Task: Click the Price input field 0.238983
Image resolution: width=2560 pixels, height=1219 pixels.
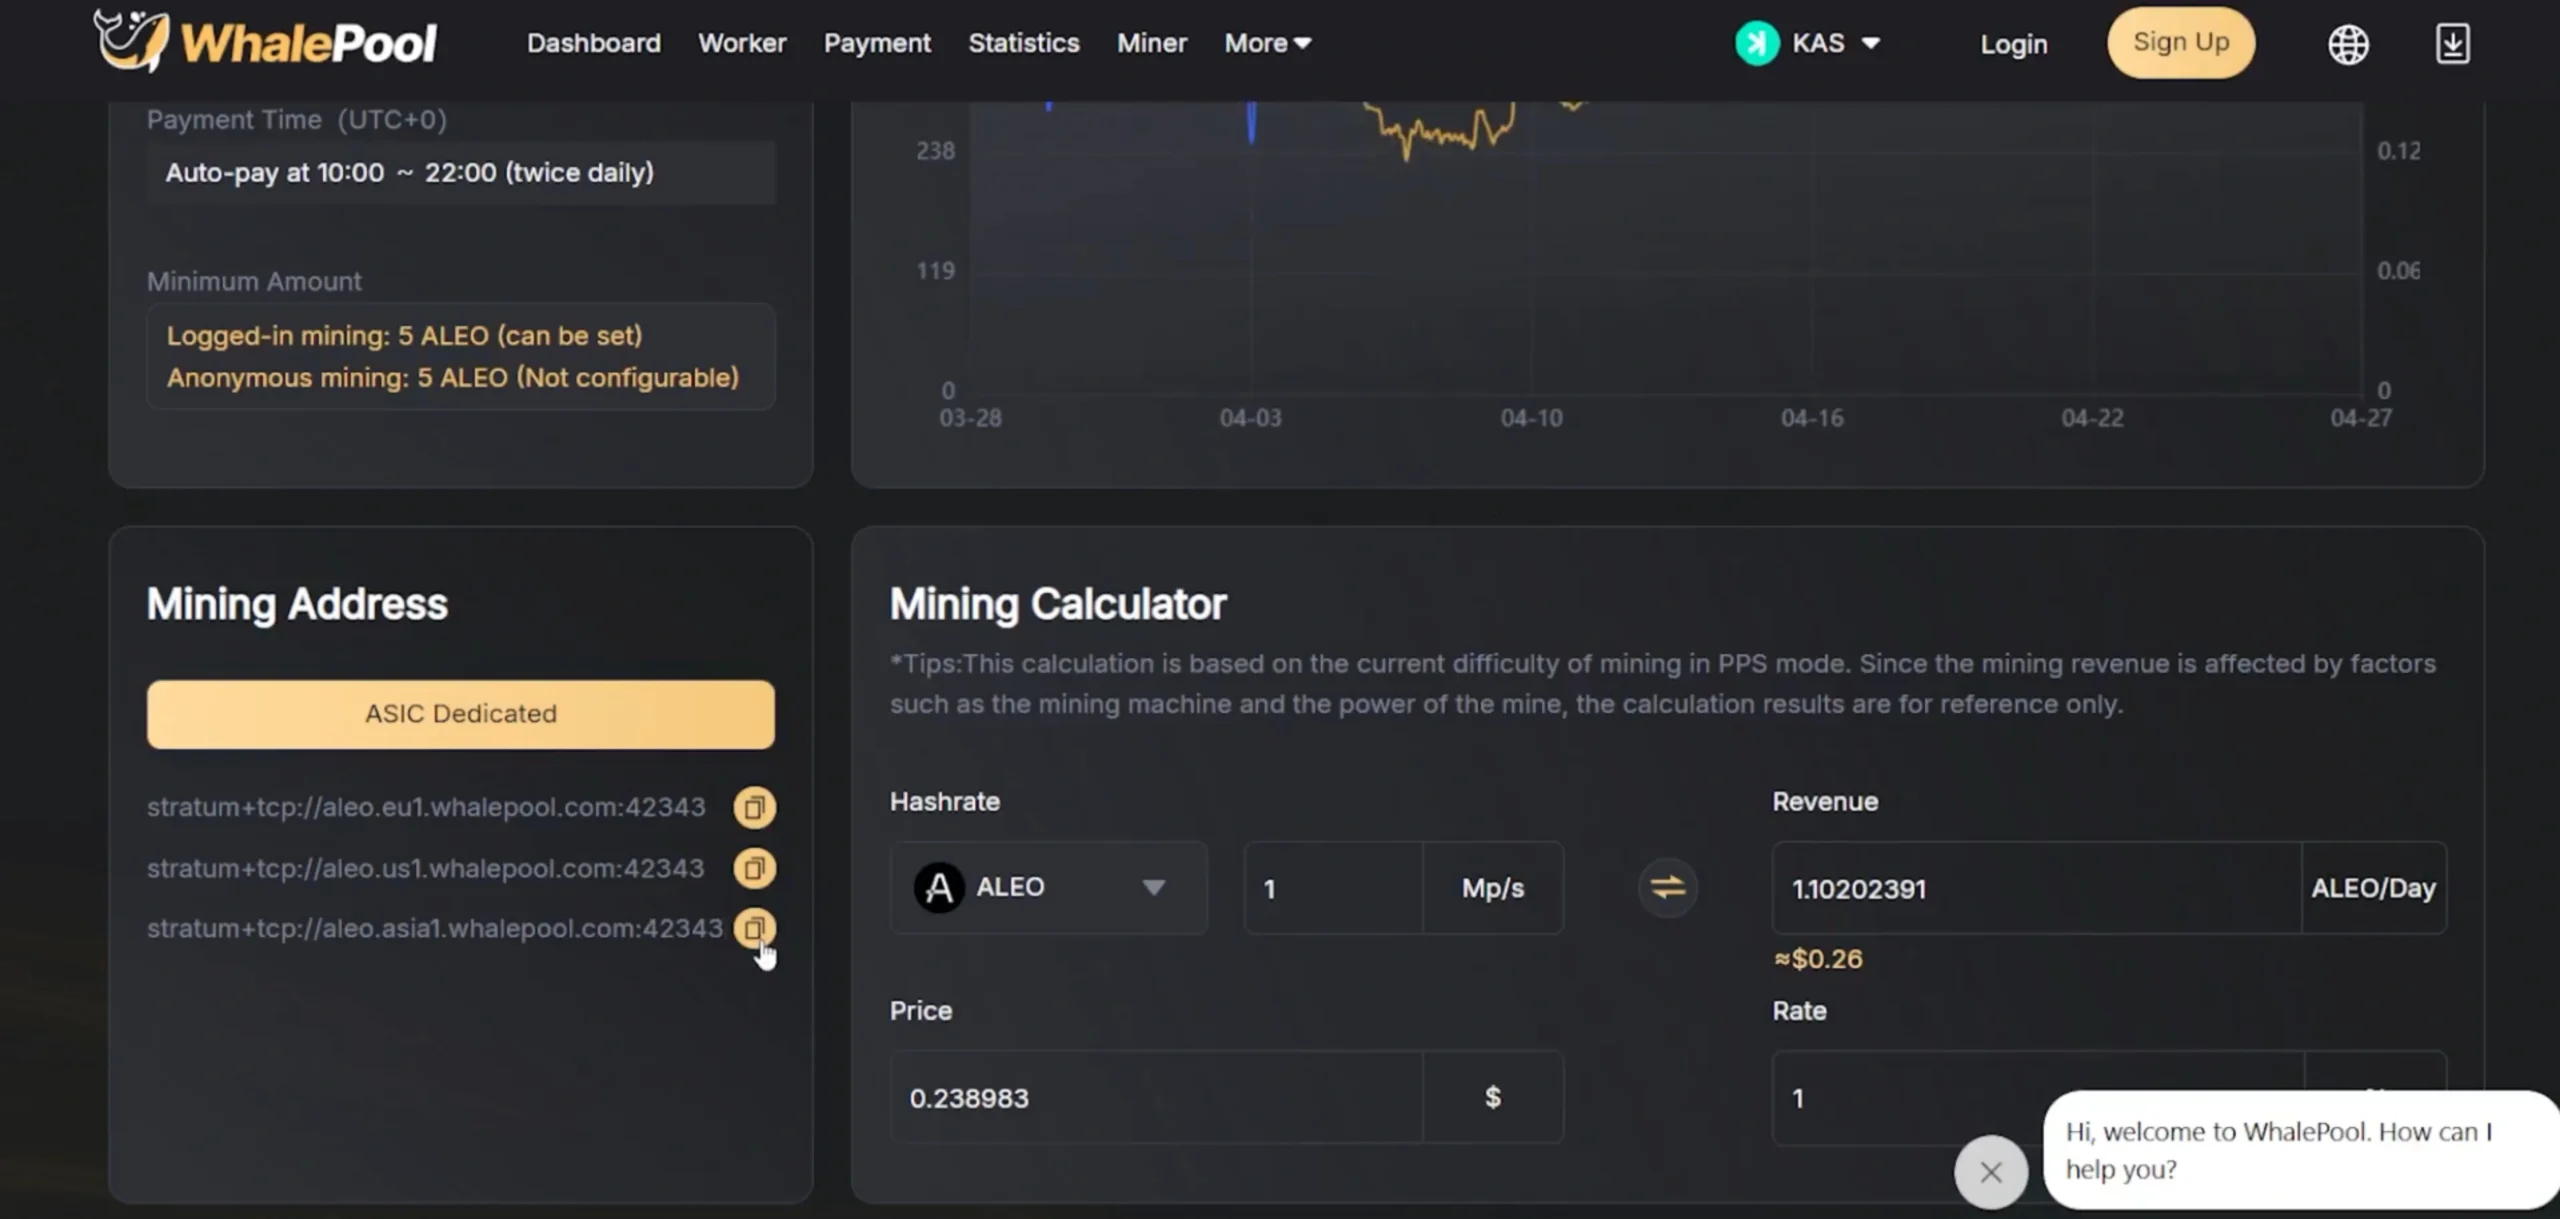Action: coord(1155,1098)
